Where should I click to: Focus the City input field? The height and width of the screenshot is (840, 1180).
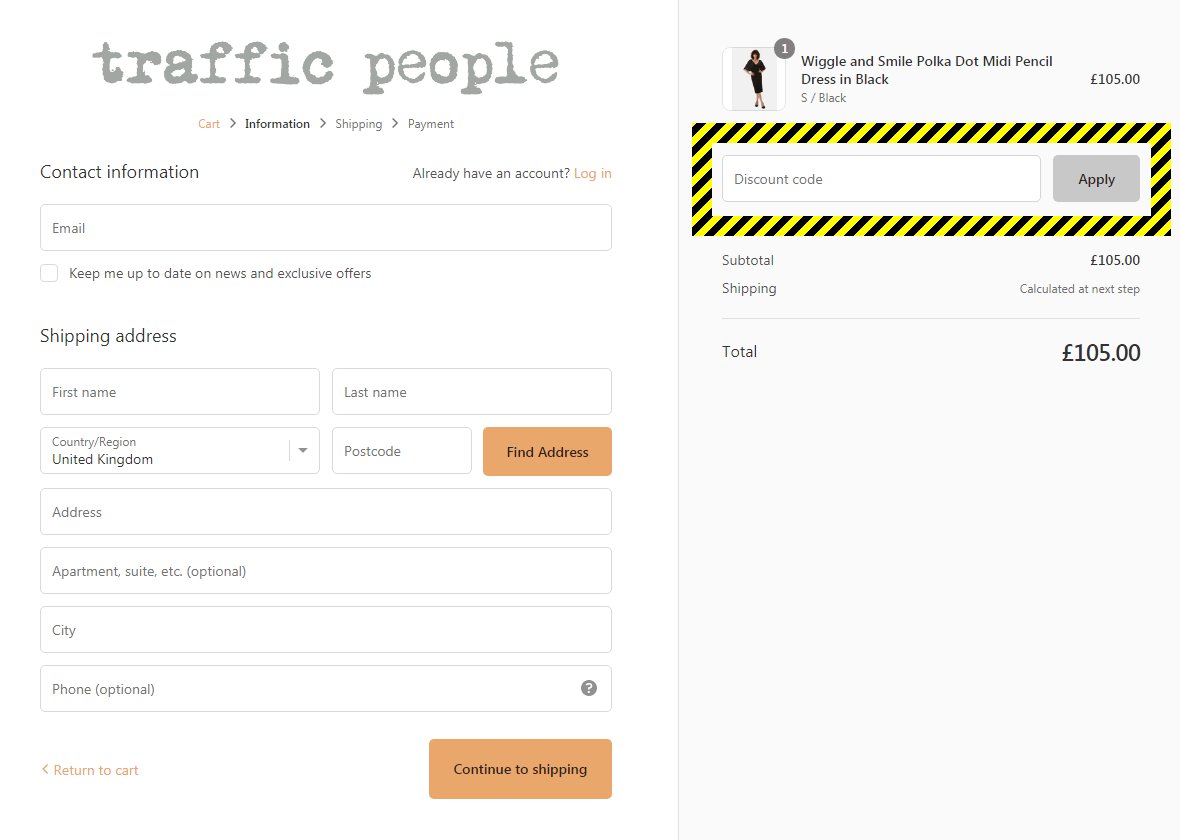(x=326, y=630)
